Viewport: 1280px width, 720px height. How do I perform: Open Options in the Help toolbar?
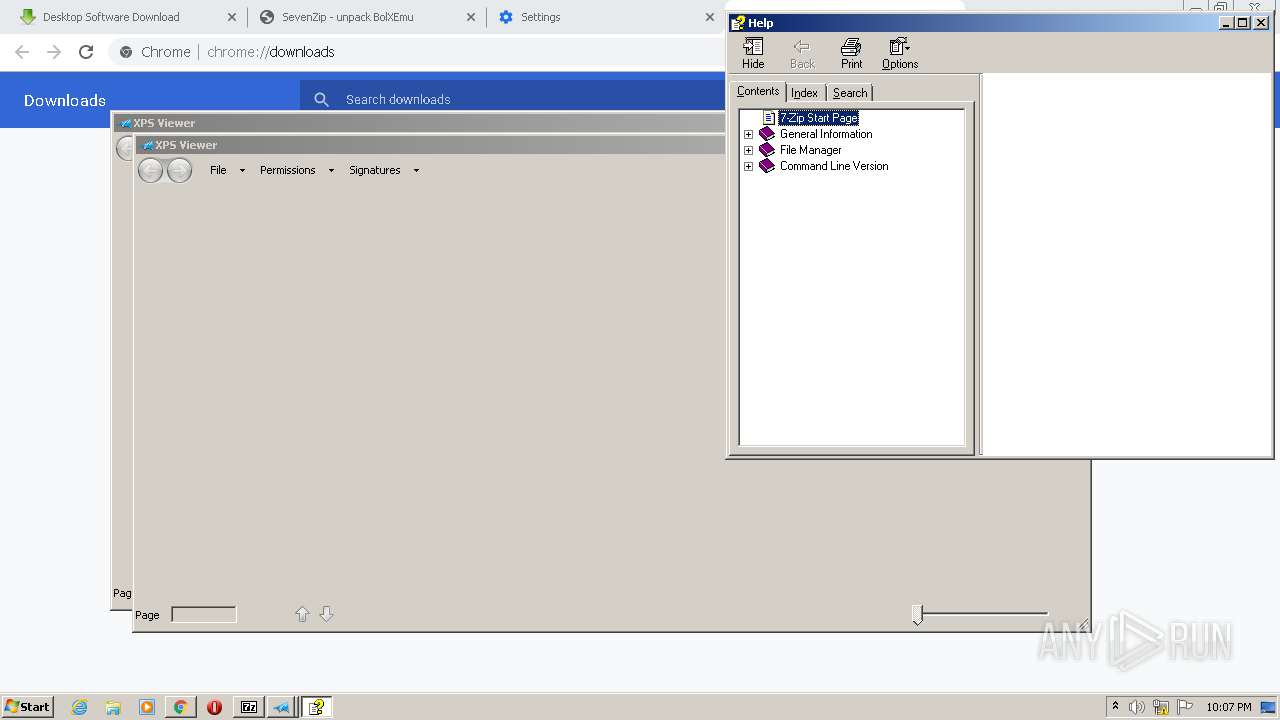coord(900,53)
